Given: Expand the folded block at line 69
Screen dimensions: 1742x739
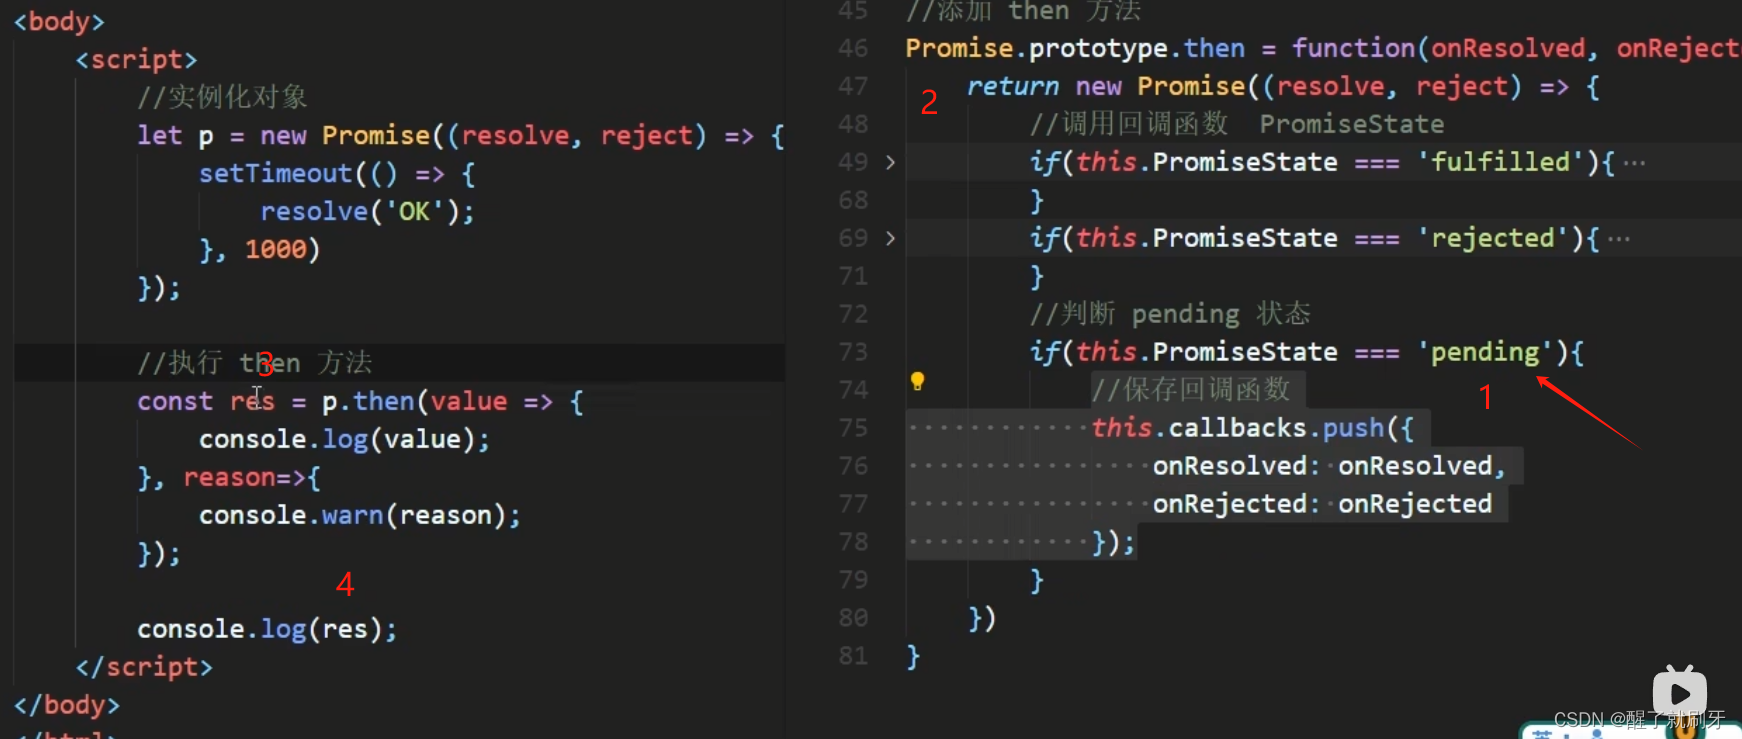Looking at the screenshot, I should click(890, 238).
